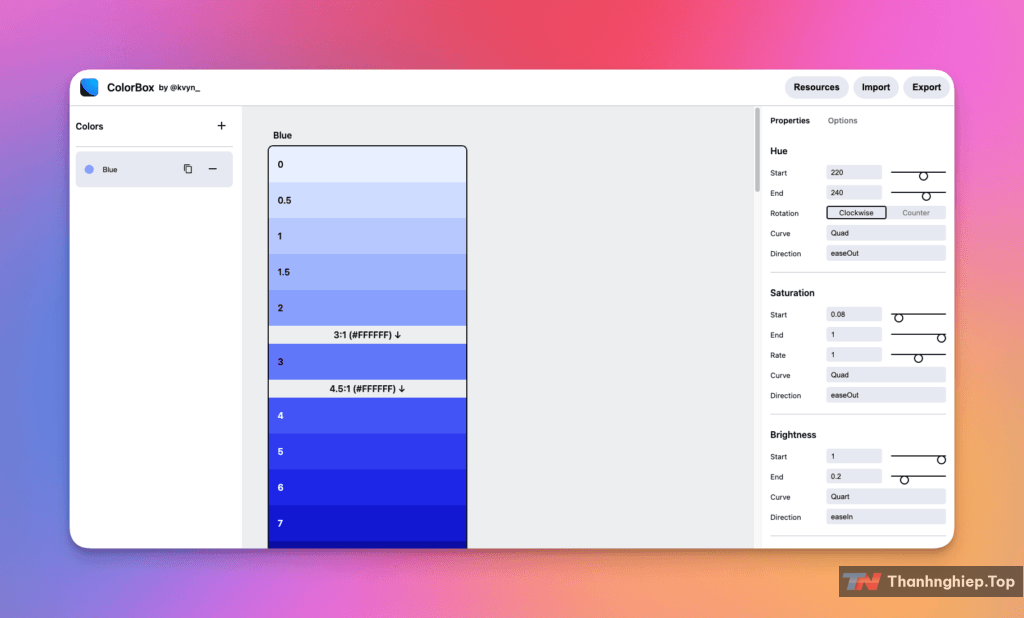Select color swatch step 1

[x=367, y=236]
